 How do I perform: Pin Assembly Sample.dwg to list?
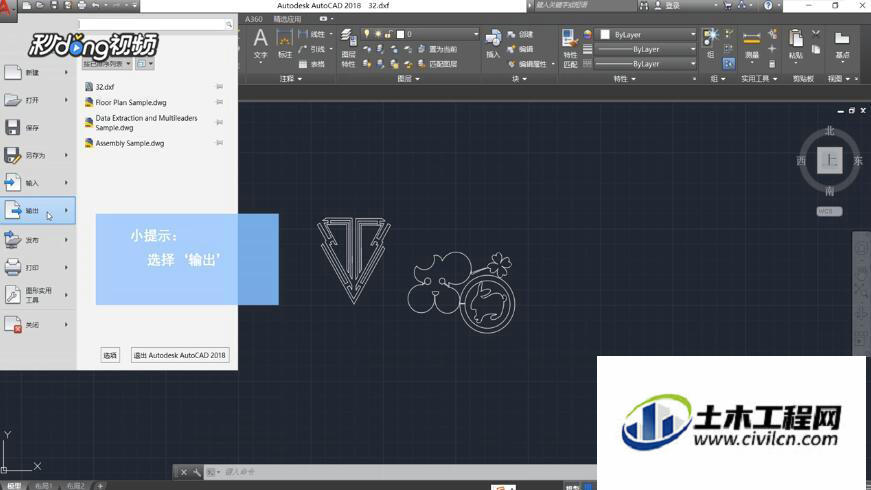tap(219, 143)
